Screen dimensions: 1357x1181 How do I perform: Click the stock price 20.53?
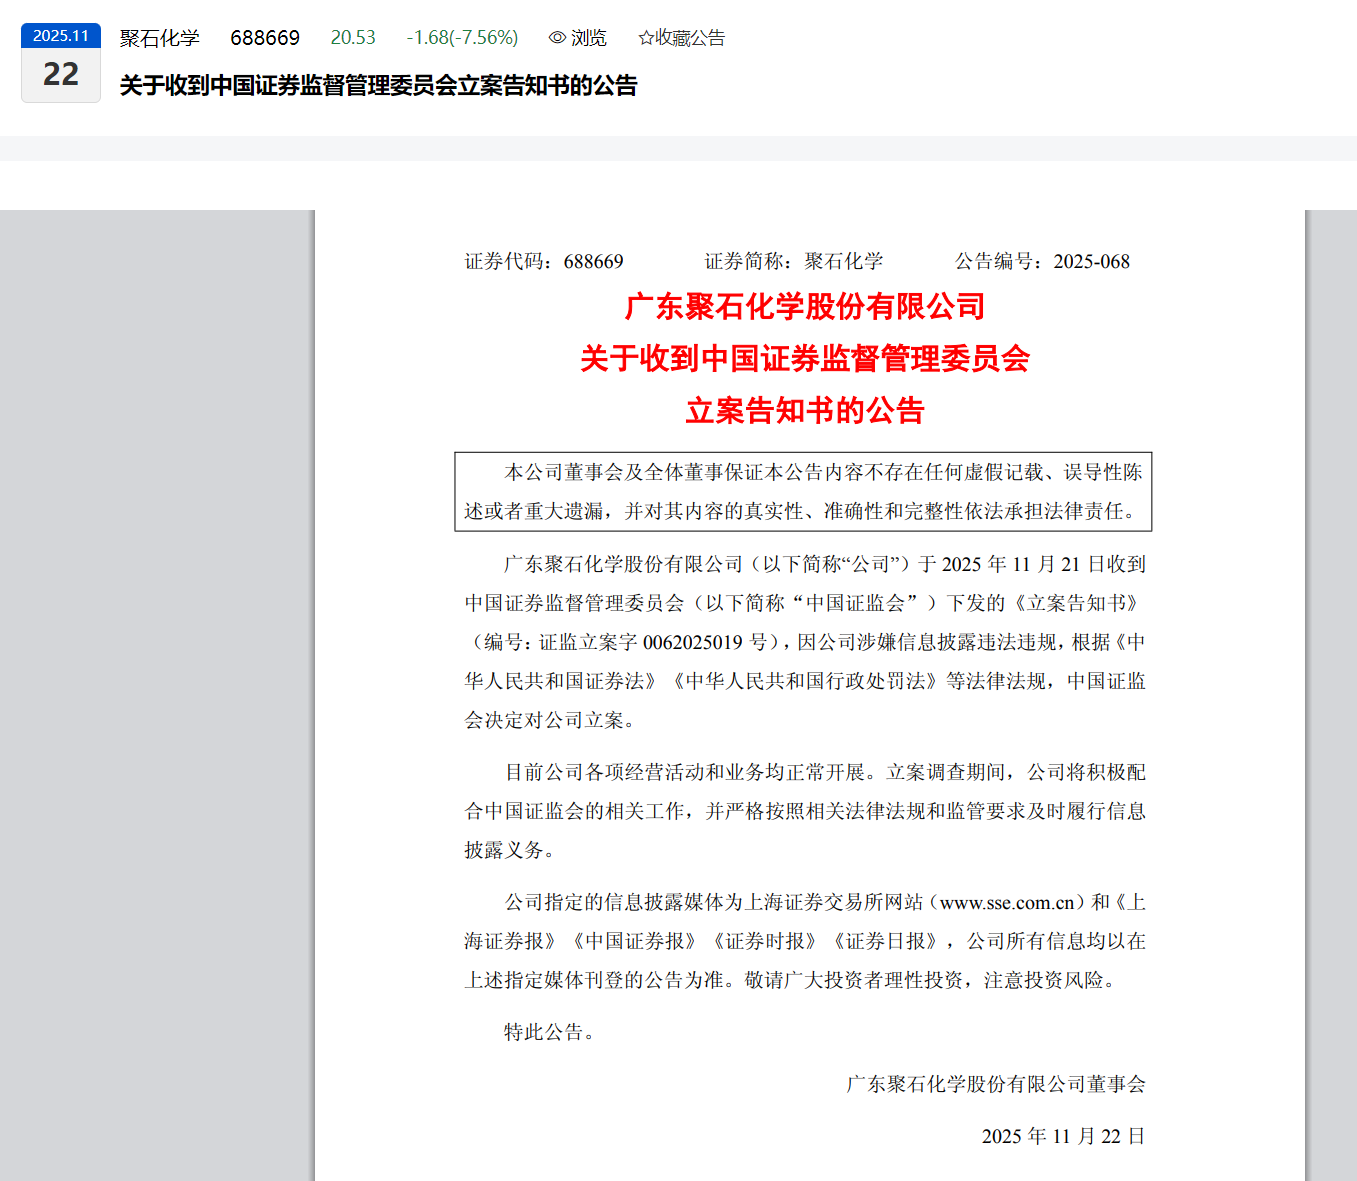pyautogui.click(x=353, y=38)
